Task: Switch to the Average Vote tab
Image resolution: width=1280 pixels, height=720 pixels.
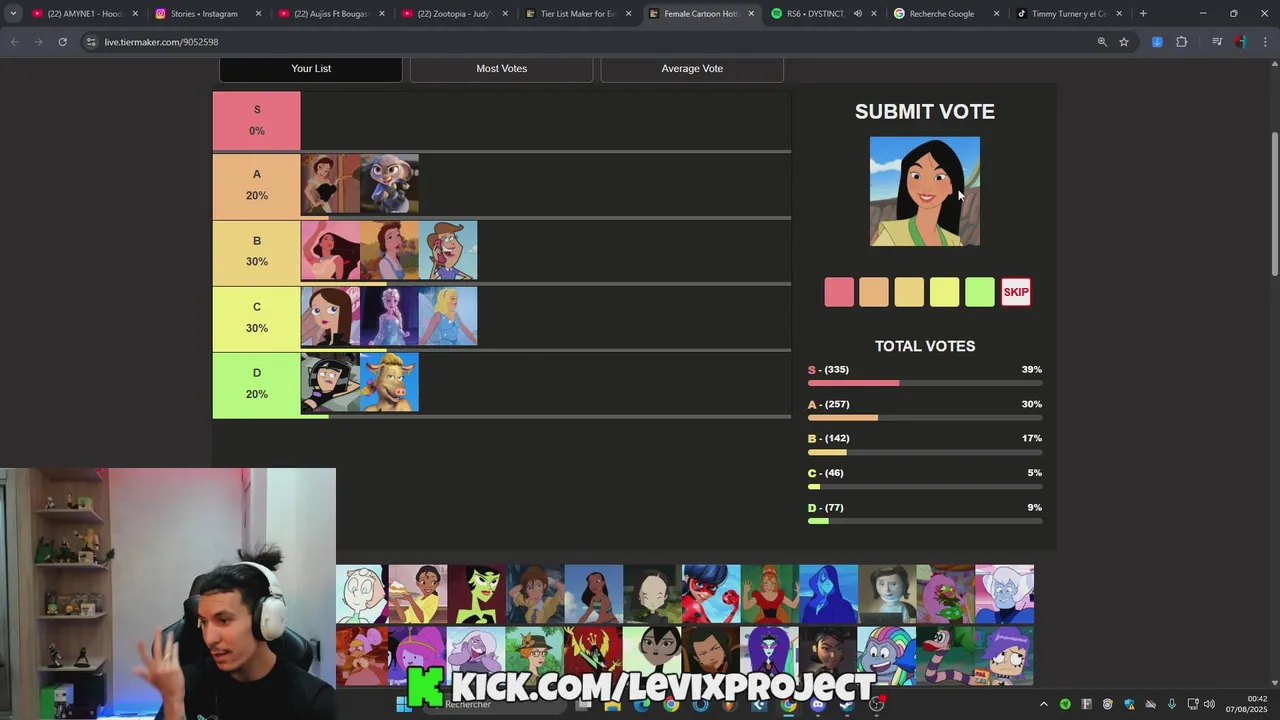Action: pos(692,69)
